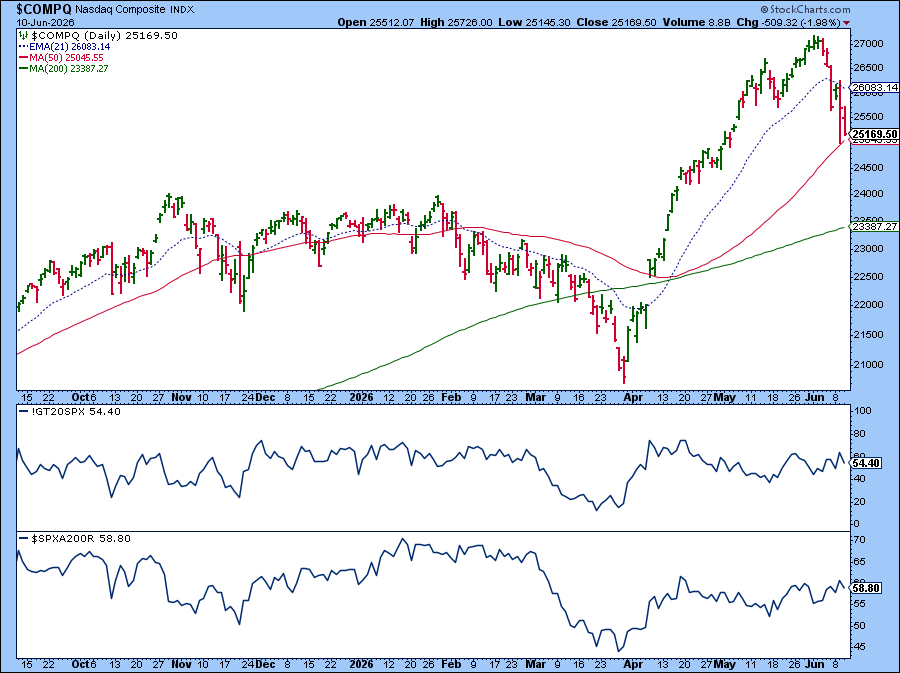This screenshot has height=673, width=900.
Task: Click the StockCharts.com watermark text
Action: pos(810,9)
